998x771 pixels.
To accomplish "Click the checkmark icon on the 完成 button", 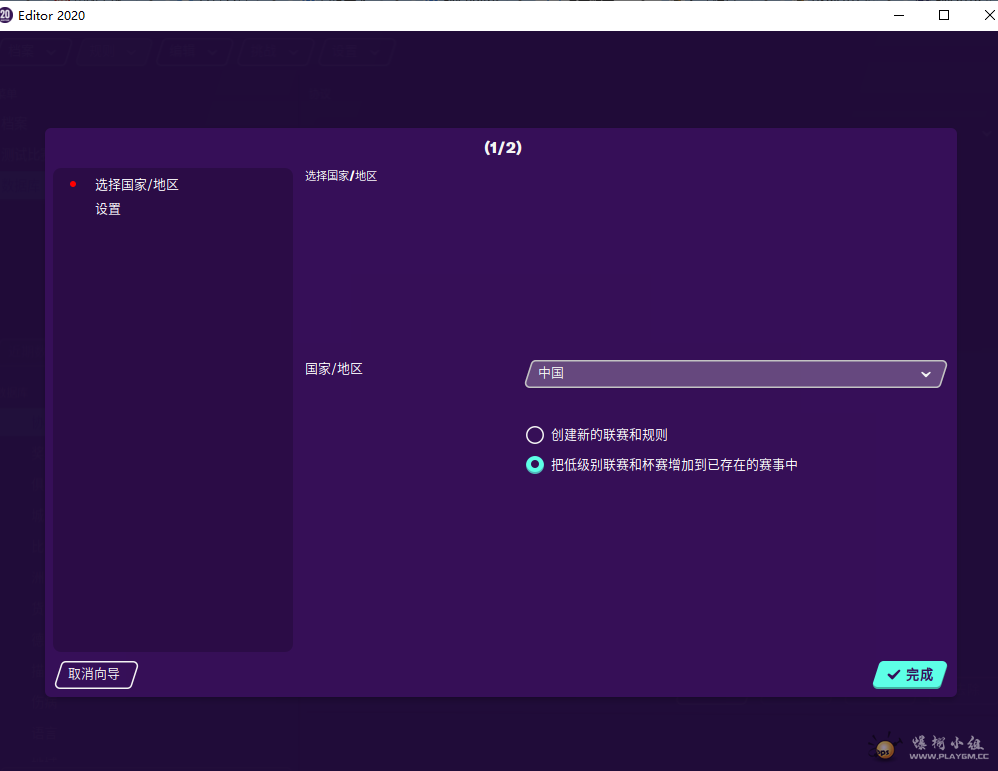I will coord(893,675).
